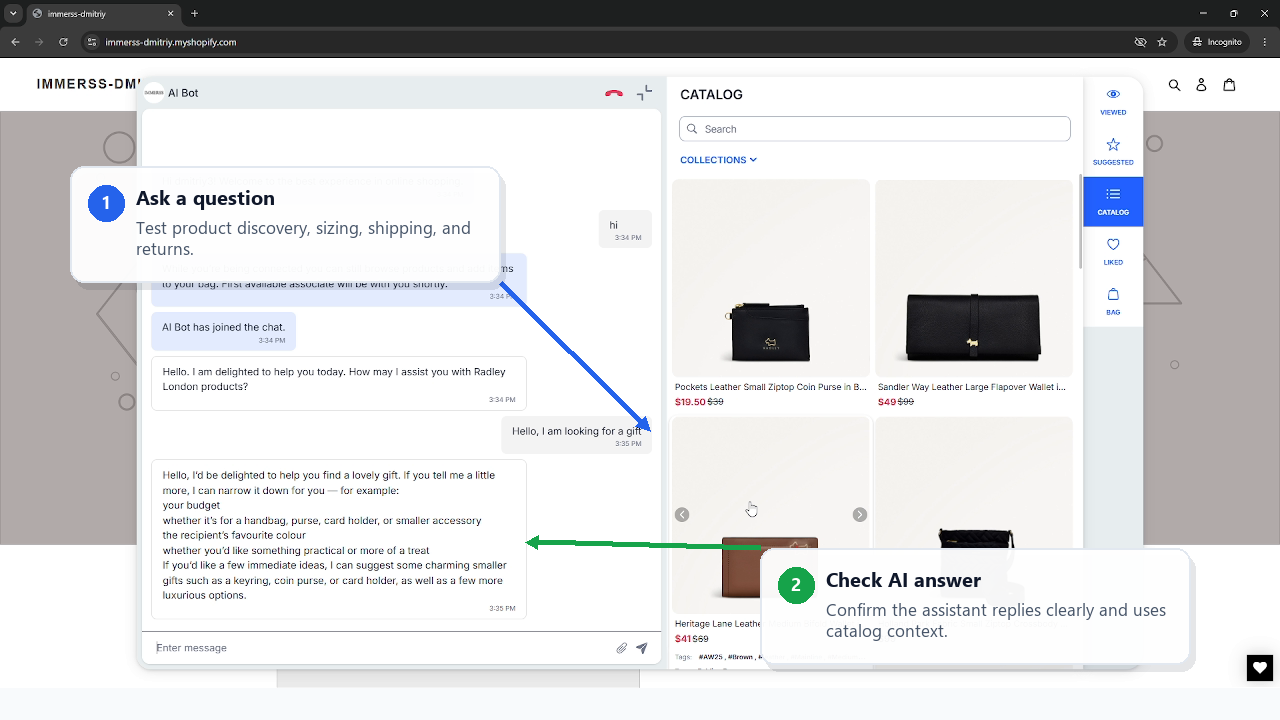Image resolution: width=1280 pixels, height=720 pixels.
Task: Open the Viewed products panel
Action: click(1113, 102)
